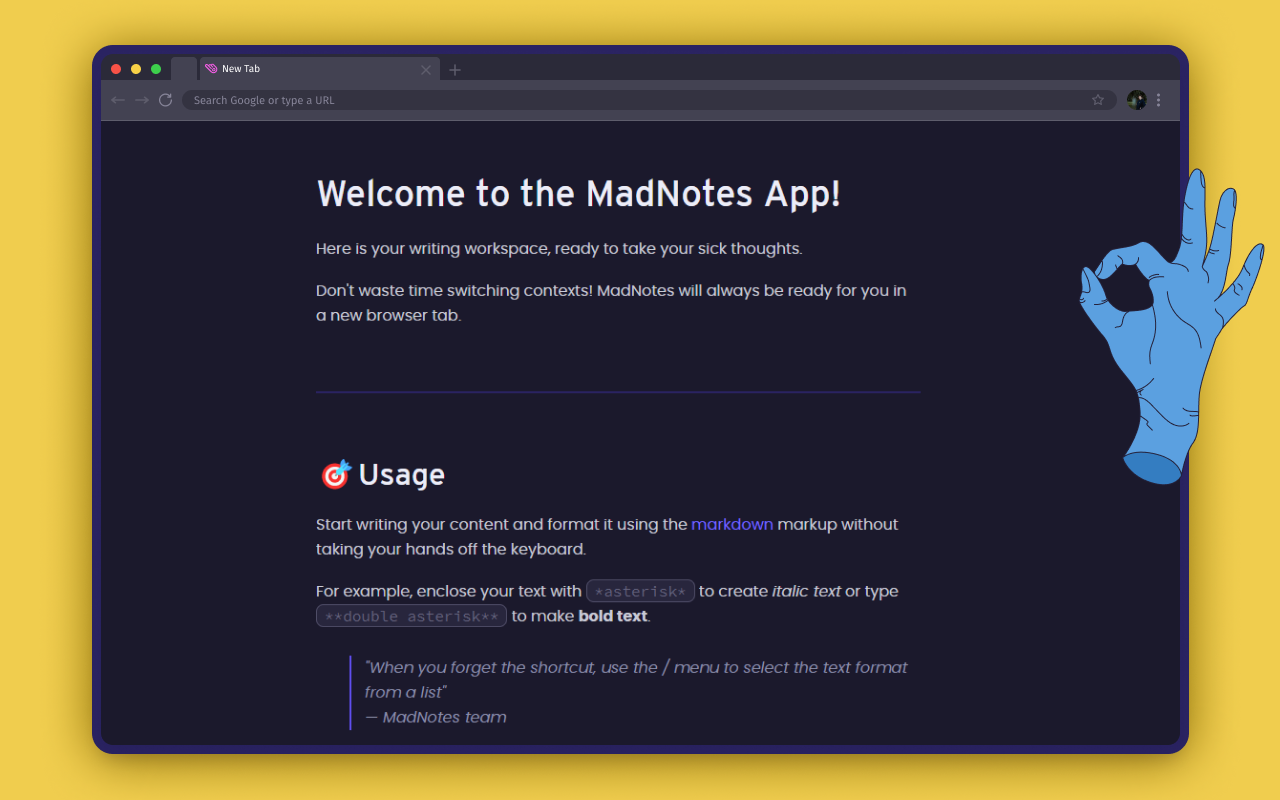
Task: Click the **double asterisk** code snippet
Action: (x=410, y=615)
